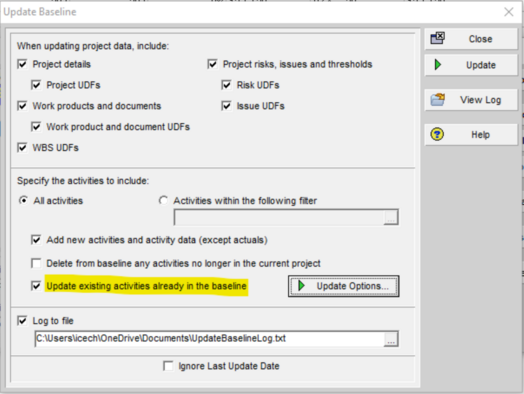Viewport: 524px width, 394px height.
Task: Uncheck Project UDFs
Action: click(x=36, y=85)
